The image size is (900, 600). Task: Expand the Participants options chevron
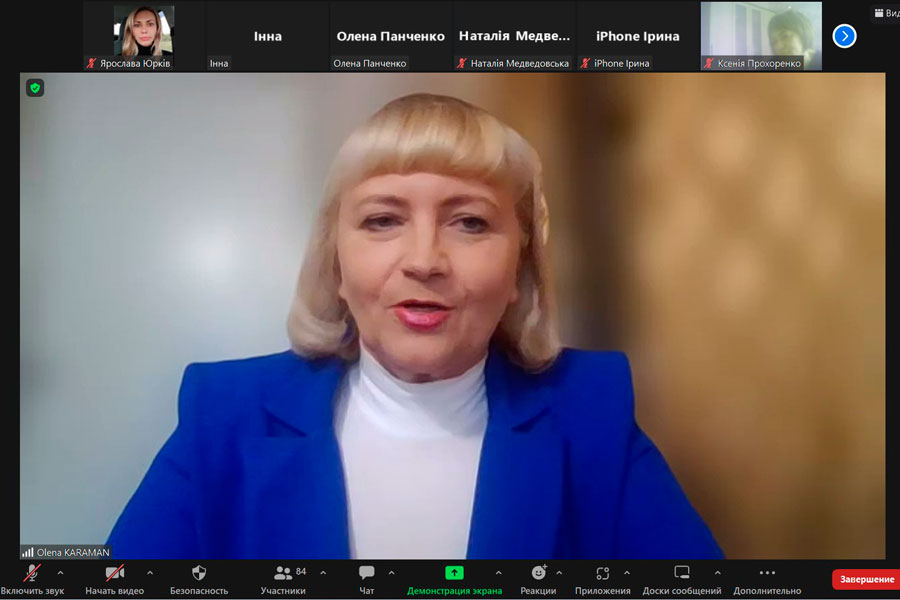click(323, 573)
